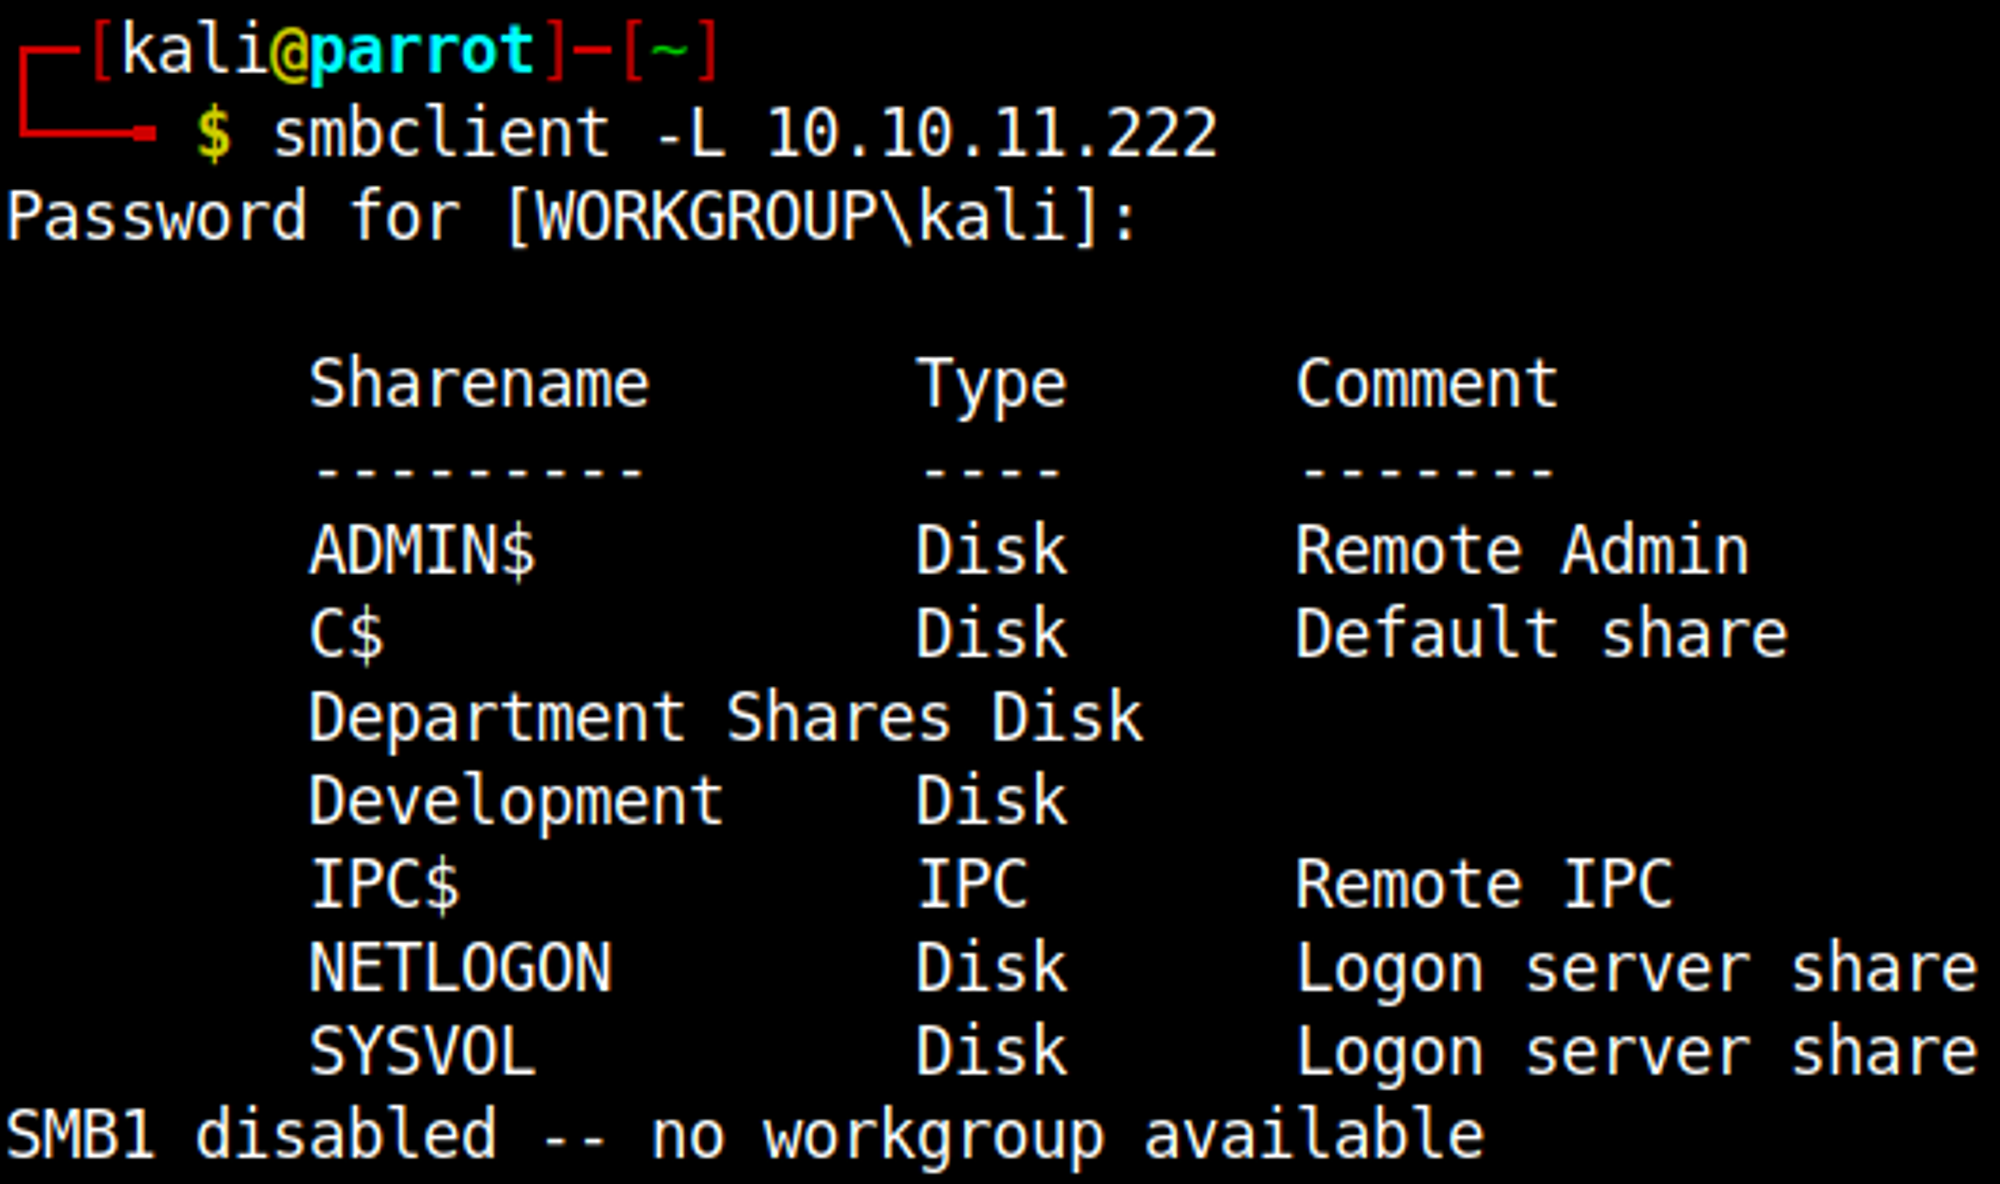This screenshot has height=1184, width=2000.
Task: Click the smbclient command word
Action: (x=440, y=133)
